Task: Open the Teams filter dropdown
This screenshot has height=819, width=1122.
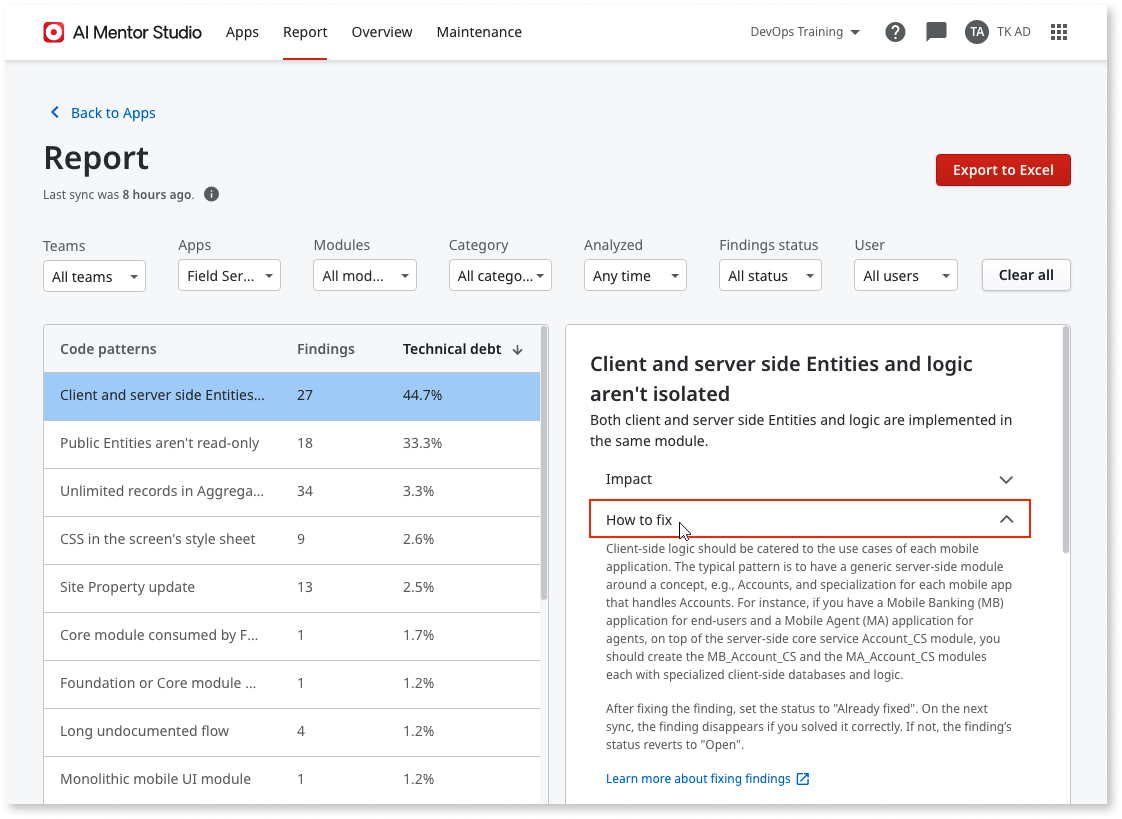Action: (94, 275)
